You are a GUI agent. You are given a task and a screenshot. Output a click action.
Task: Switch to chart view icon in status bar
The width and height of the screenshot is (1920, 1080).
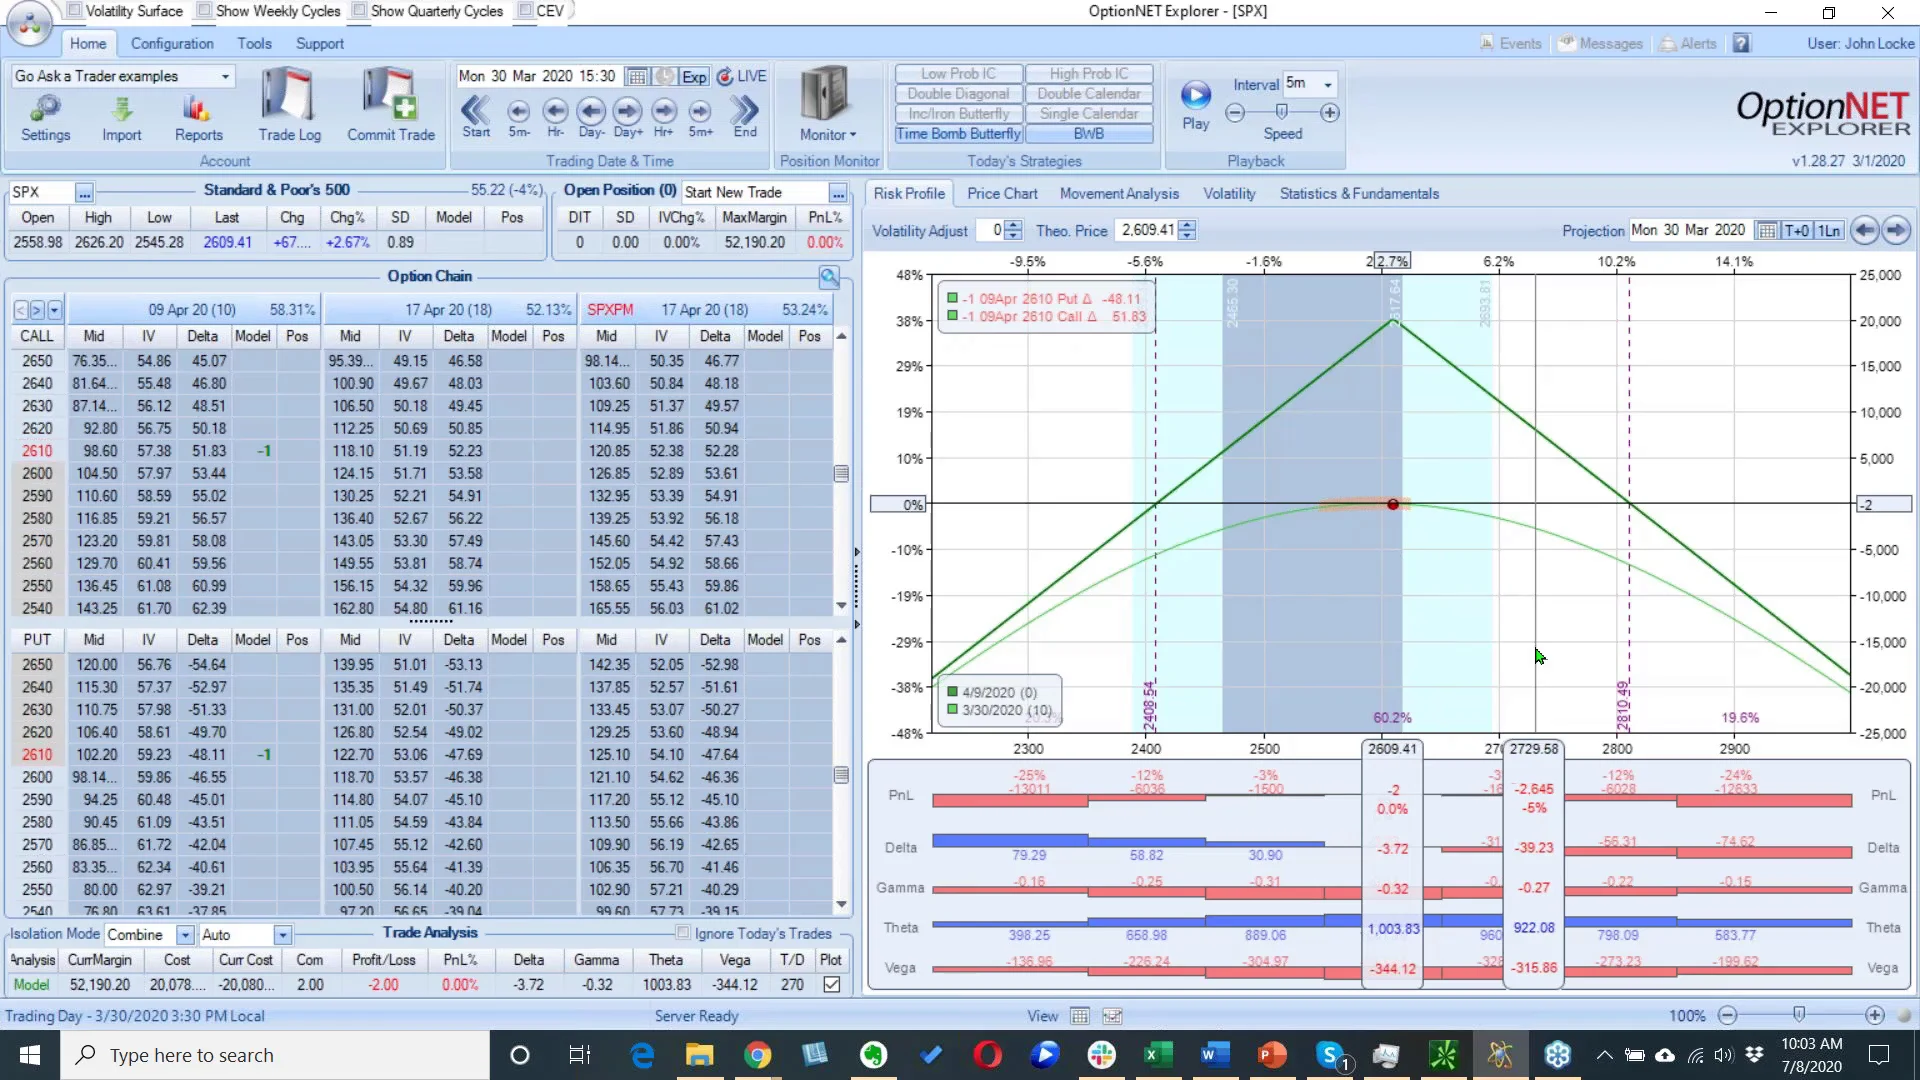pos(1112,1016)
